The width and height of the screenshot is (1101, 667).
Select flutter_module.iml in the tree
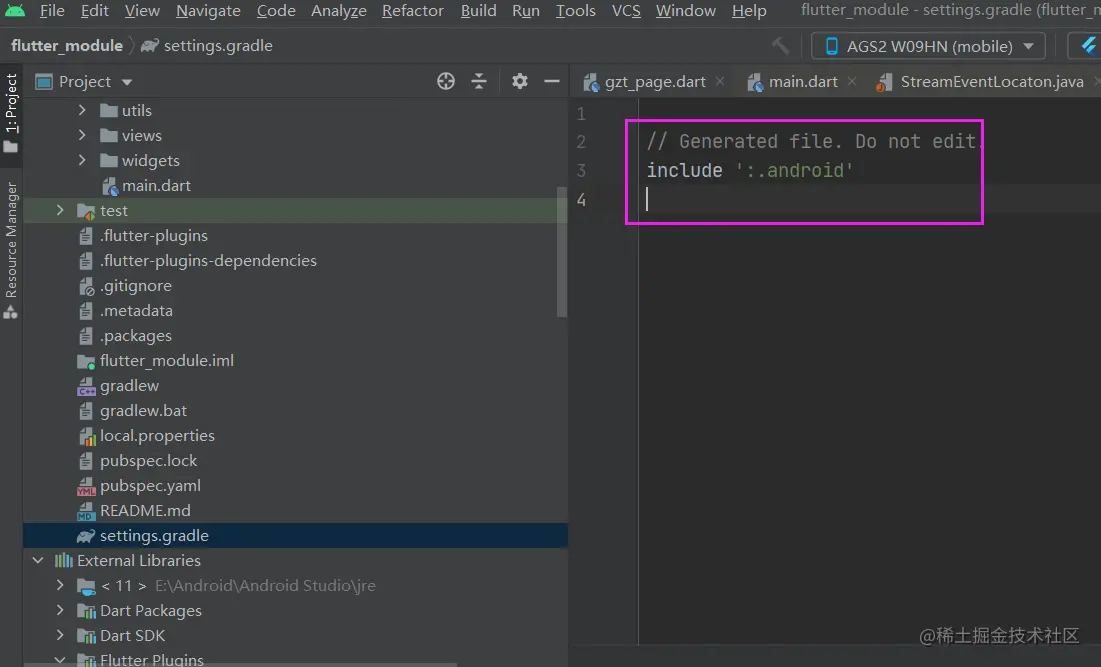166,360
